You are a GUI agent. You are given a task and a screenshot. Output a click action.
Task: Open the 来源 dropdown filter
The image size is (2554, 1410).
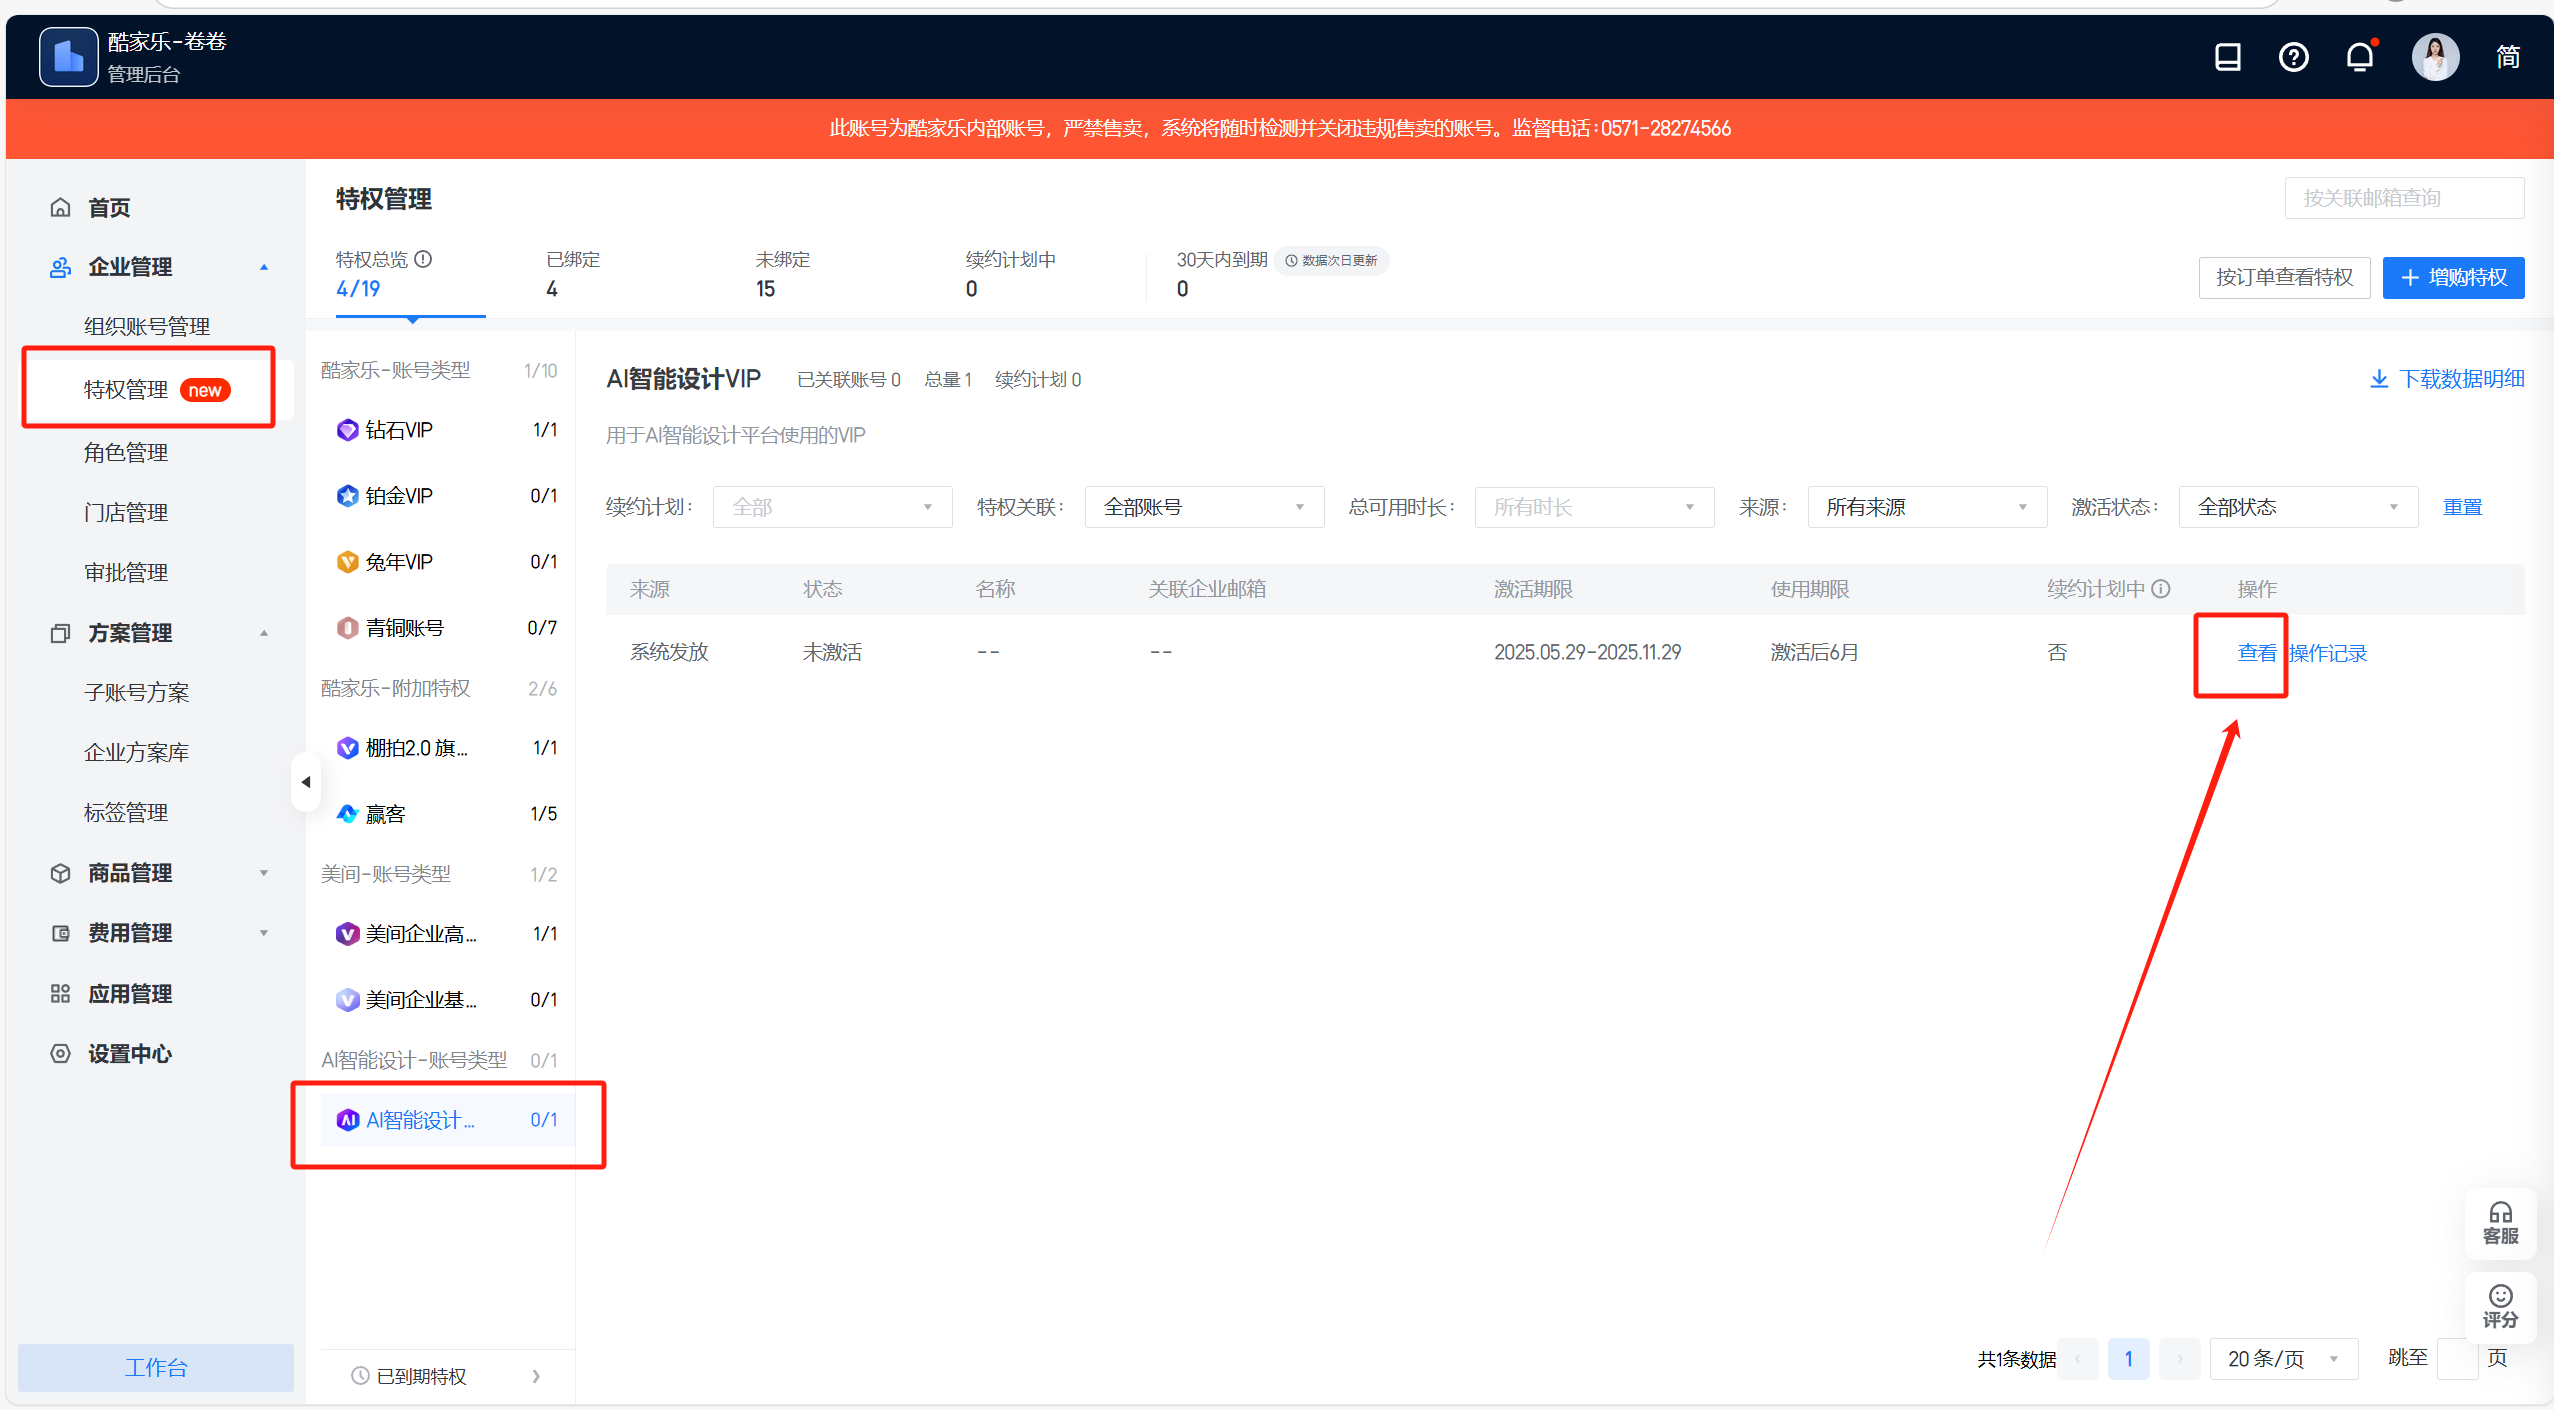click(1926, 507)
